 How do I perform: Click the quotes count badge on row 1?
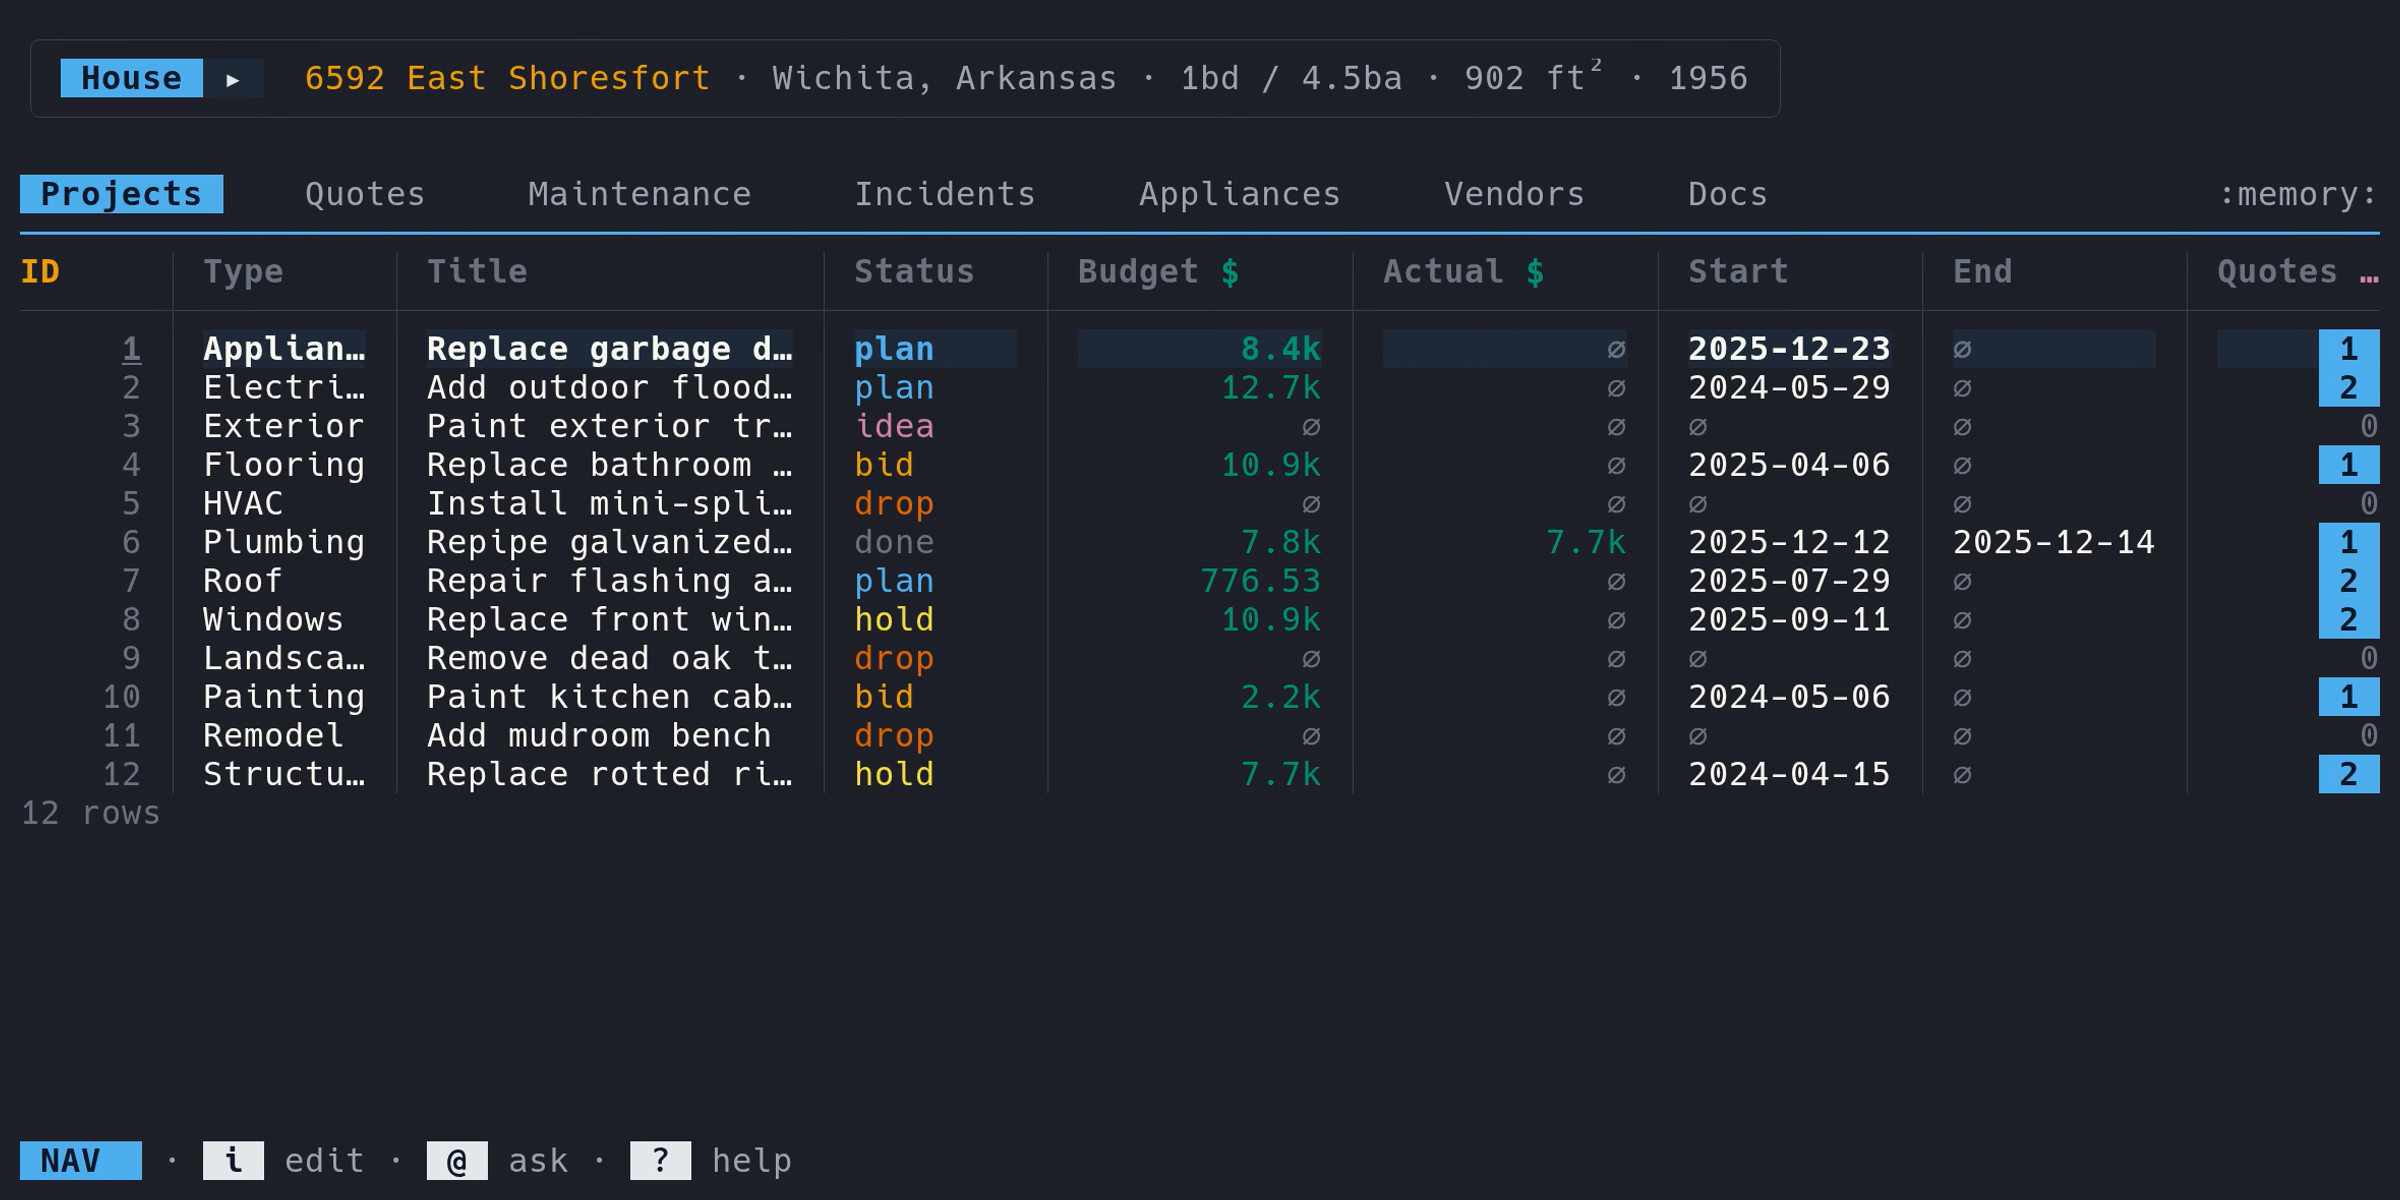(2350, 348)
